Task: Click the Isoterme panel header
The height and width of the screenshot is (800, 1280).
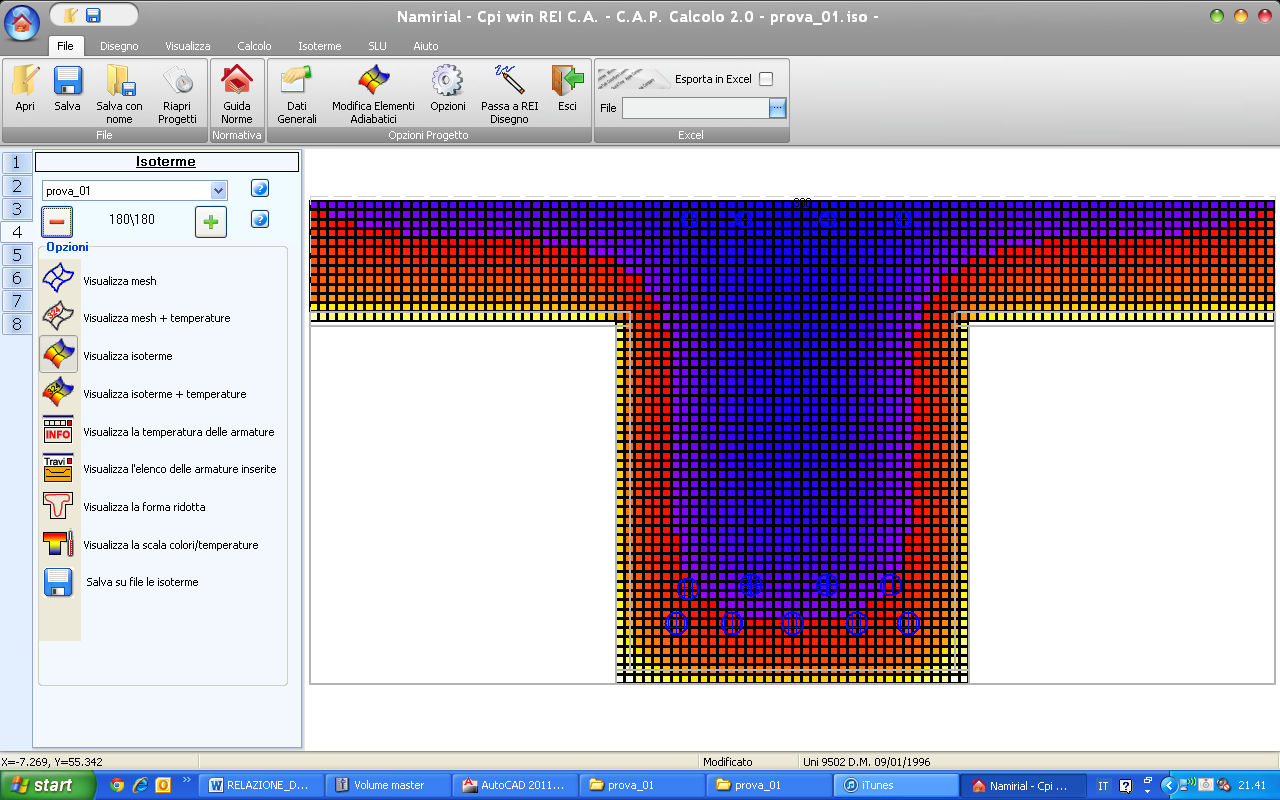Action: [x=166, y=161]
